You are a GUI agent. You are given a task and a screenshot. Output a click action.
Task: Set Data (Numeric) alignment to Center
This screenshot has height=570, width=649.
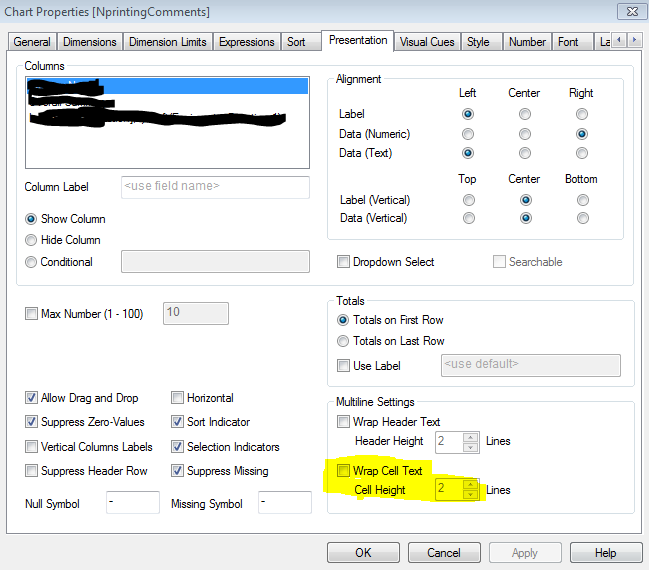pos(525,134)
